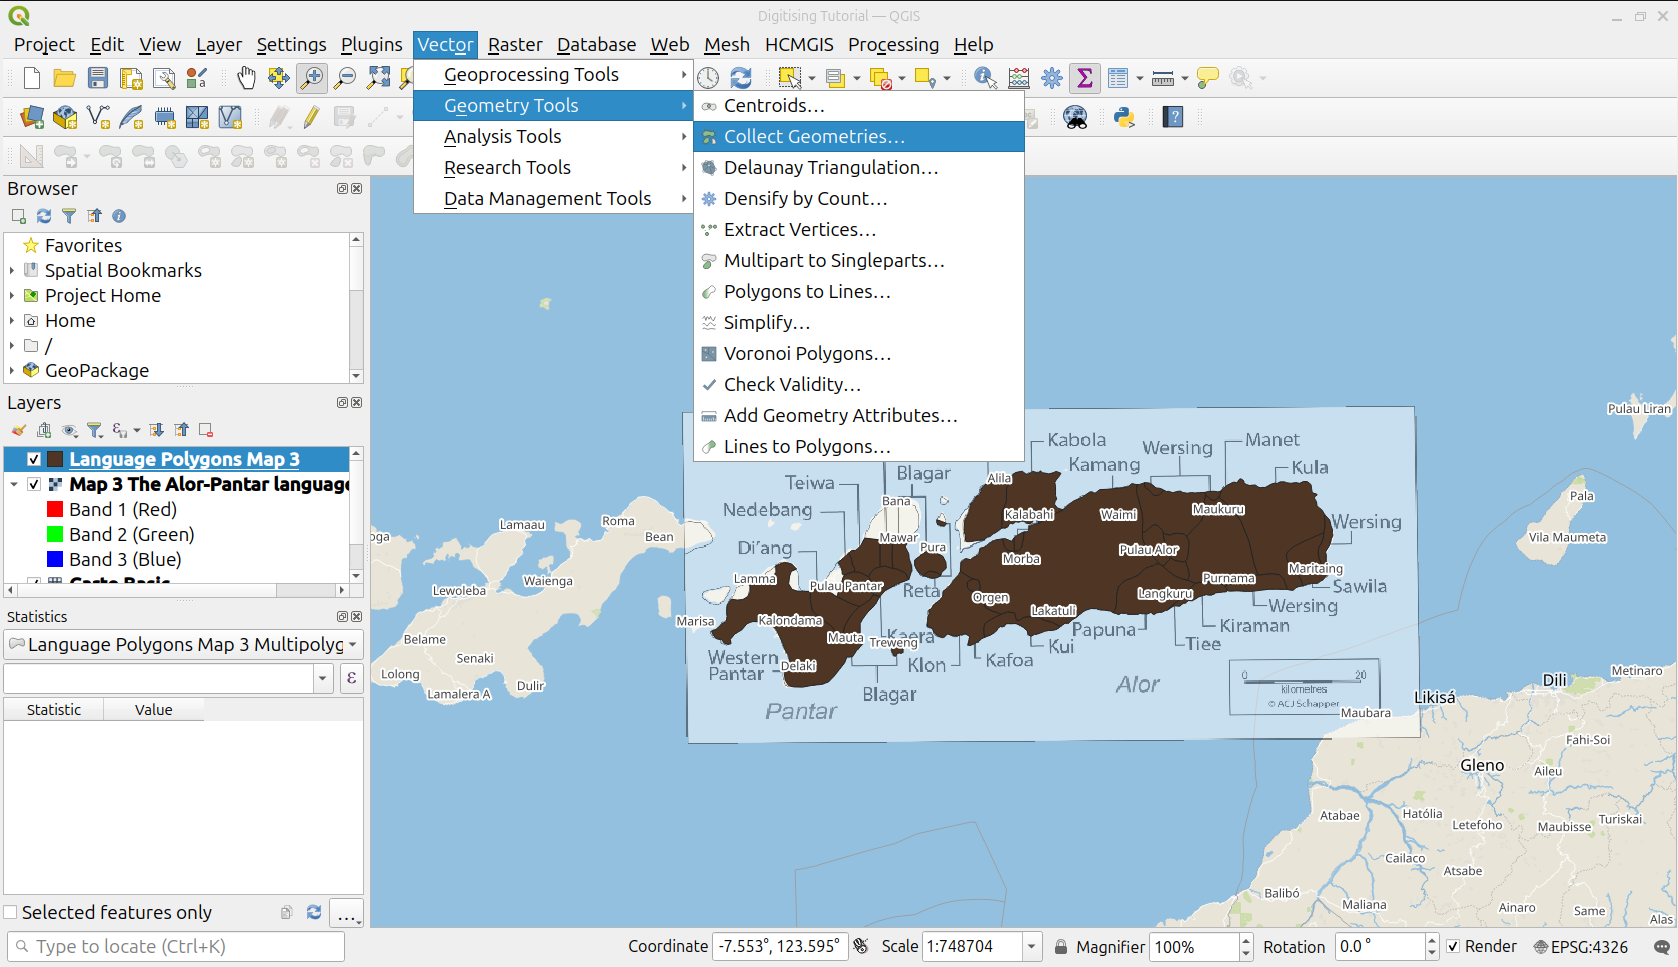Viewport: 1678px width, 967px height.
Task: Click the Language Polygons brown color swatch
Action: [x=56, y=459]
